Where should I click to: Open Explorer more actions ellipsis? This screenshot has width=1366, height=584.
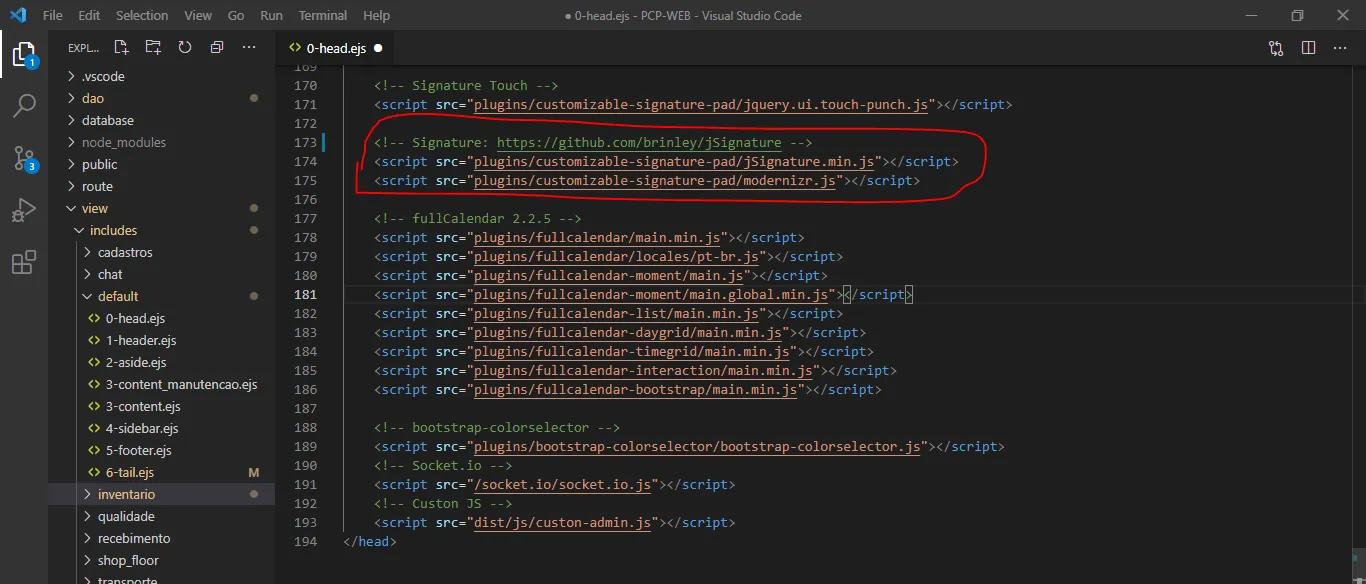click(x=249, y=47)
